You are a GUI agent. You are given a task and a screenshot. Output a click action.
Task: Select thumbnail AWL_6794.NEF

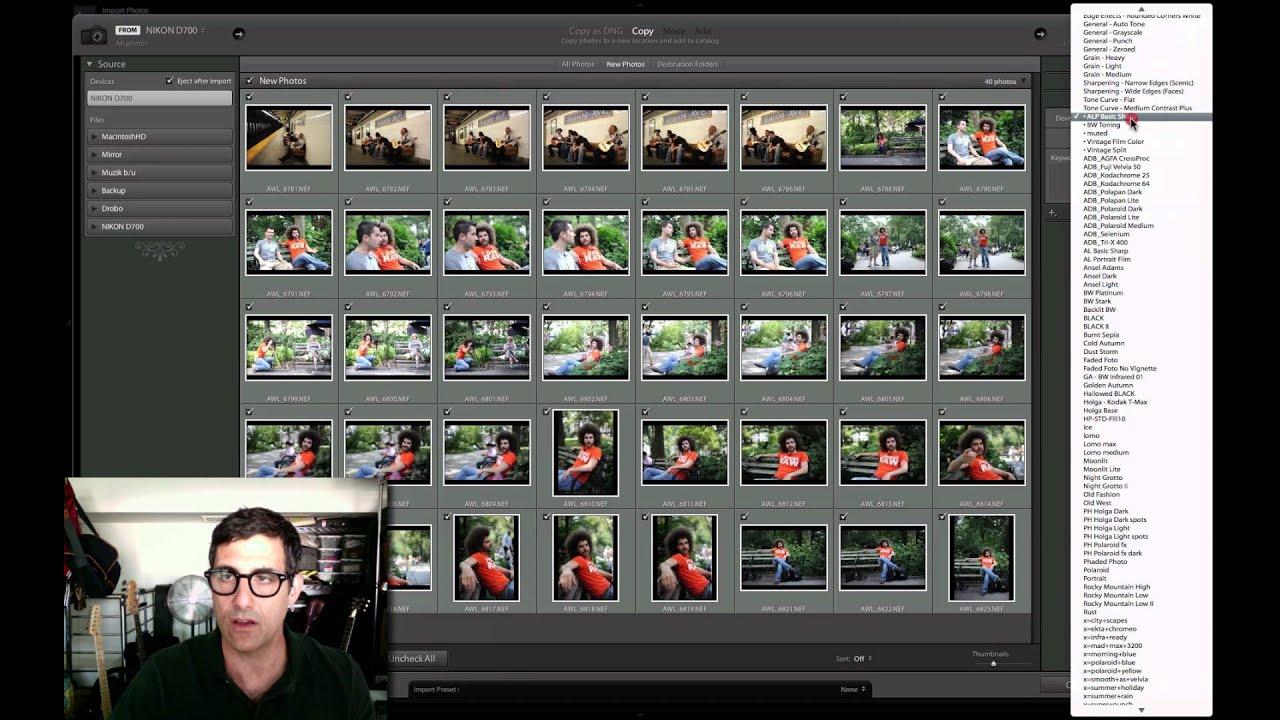[x=586, y=242]
